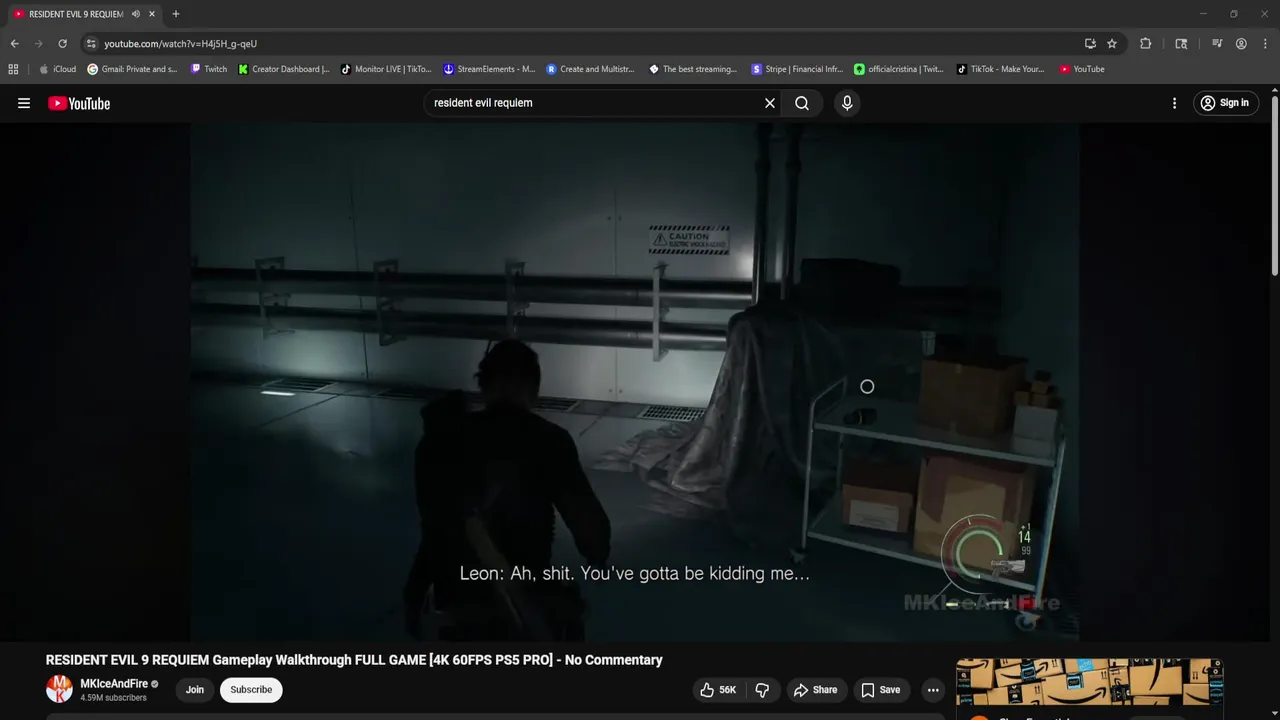
Task: Click the address bar URL
Action: (x=180, y=44)
